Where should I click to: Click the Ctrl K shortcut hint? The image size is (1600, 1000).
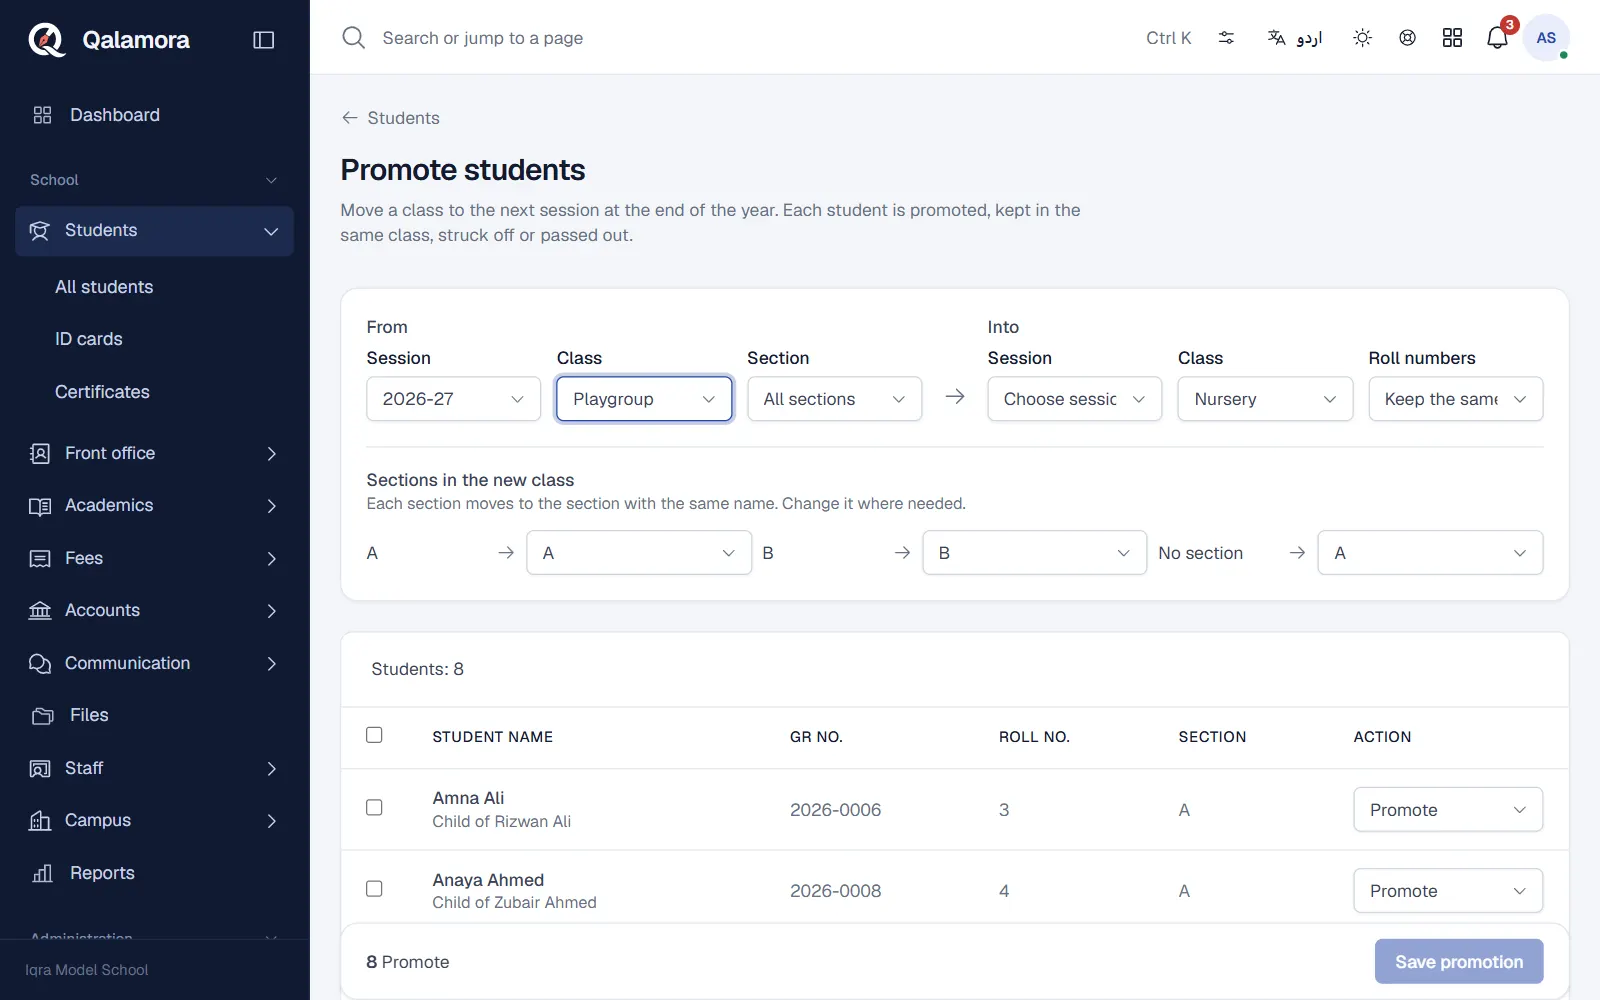(x=1168, y=38)
